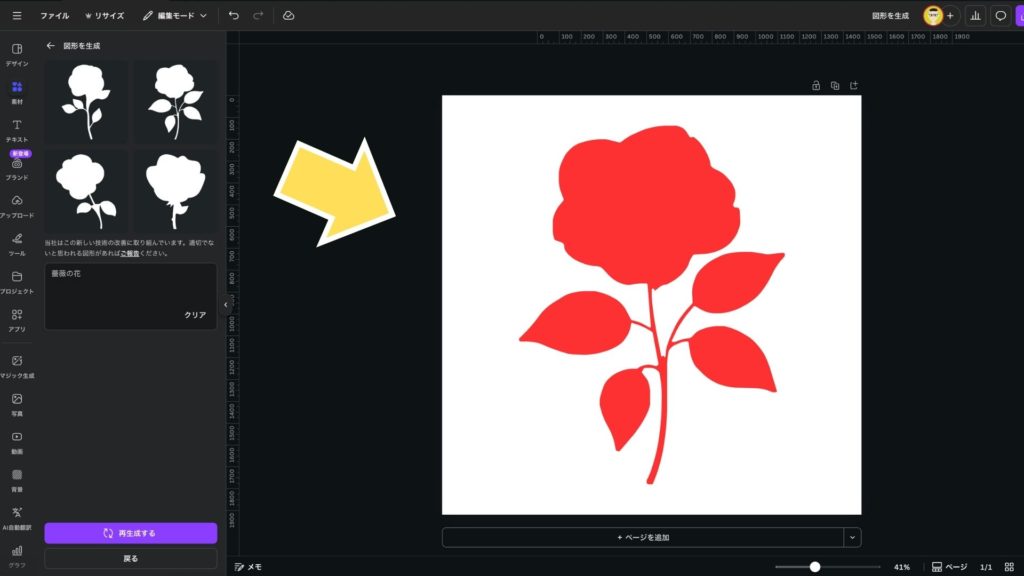Screen dimensions: 1024x576
Task: Click the undo arrow icon
Action: point(234,16)
